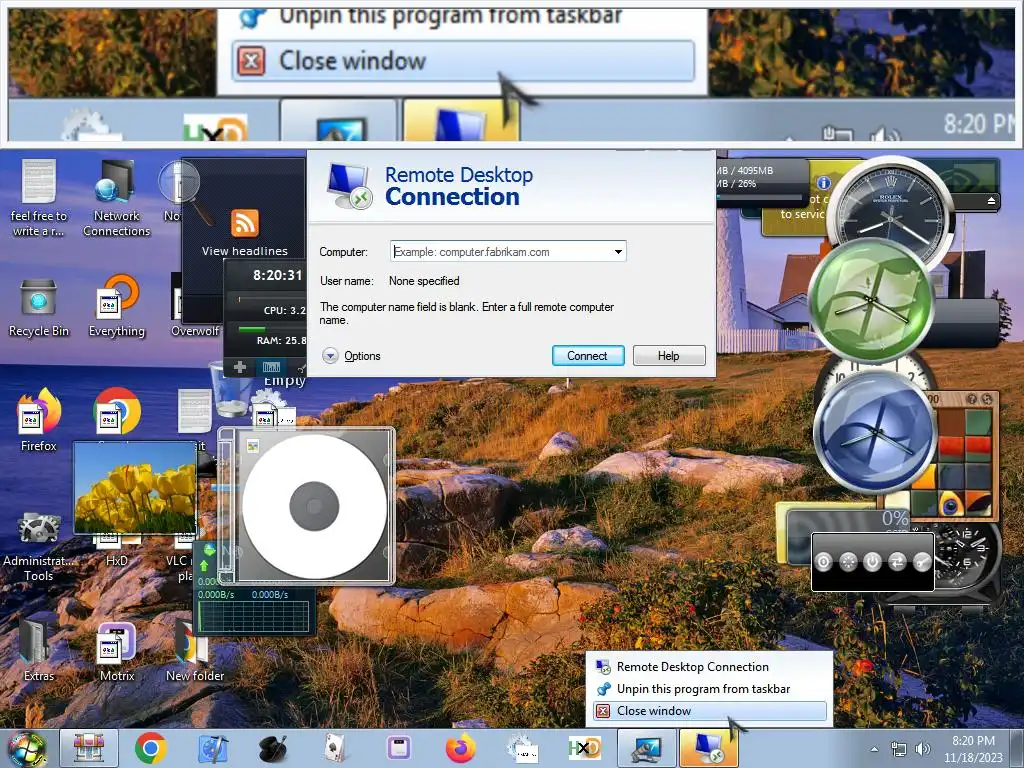
Task: Open the Everything desktop shortcut
Action: [x=116, y=306]
